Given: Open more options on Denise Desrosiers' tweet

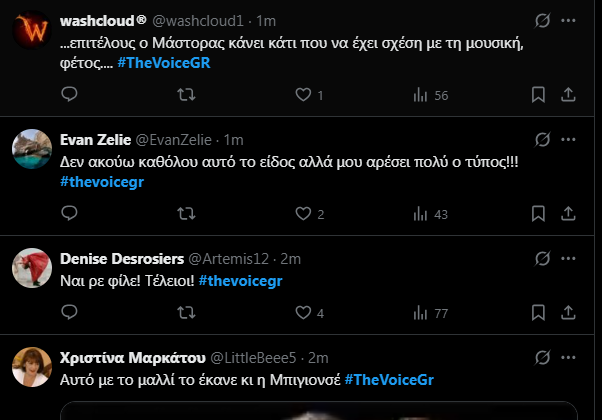Looking at the screenshot, I should pyautogui.click(x=568, y=258).
